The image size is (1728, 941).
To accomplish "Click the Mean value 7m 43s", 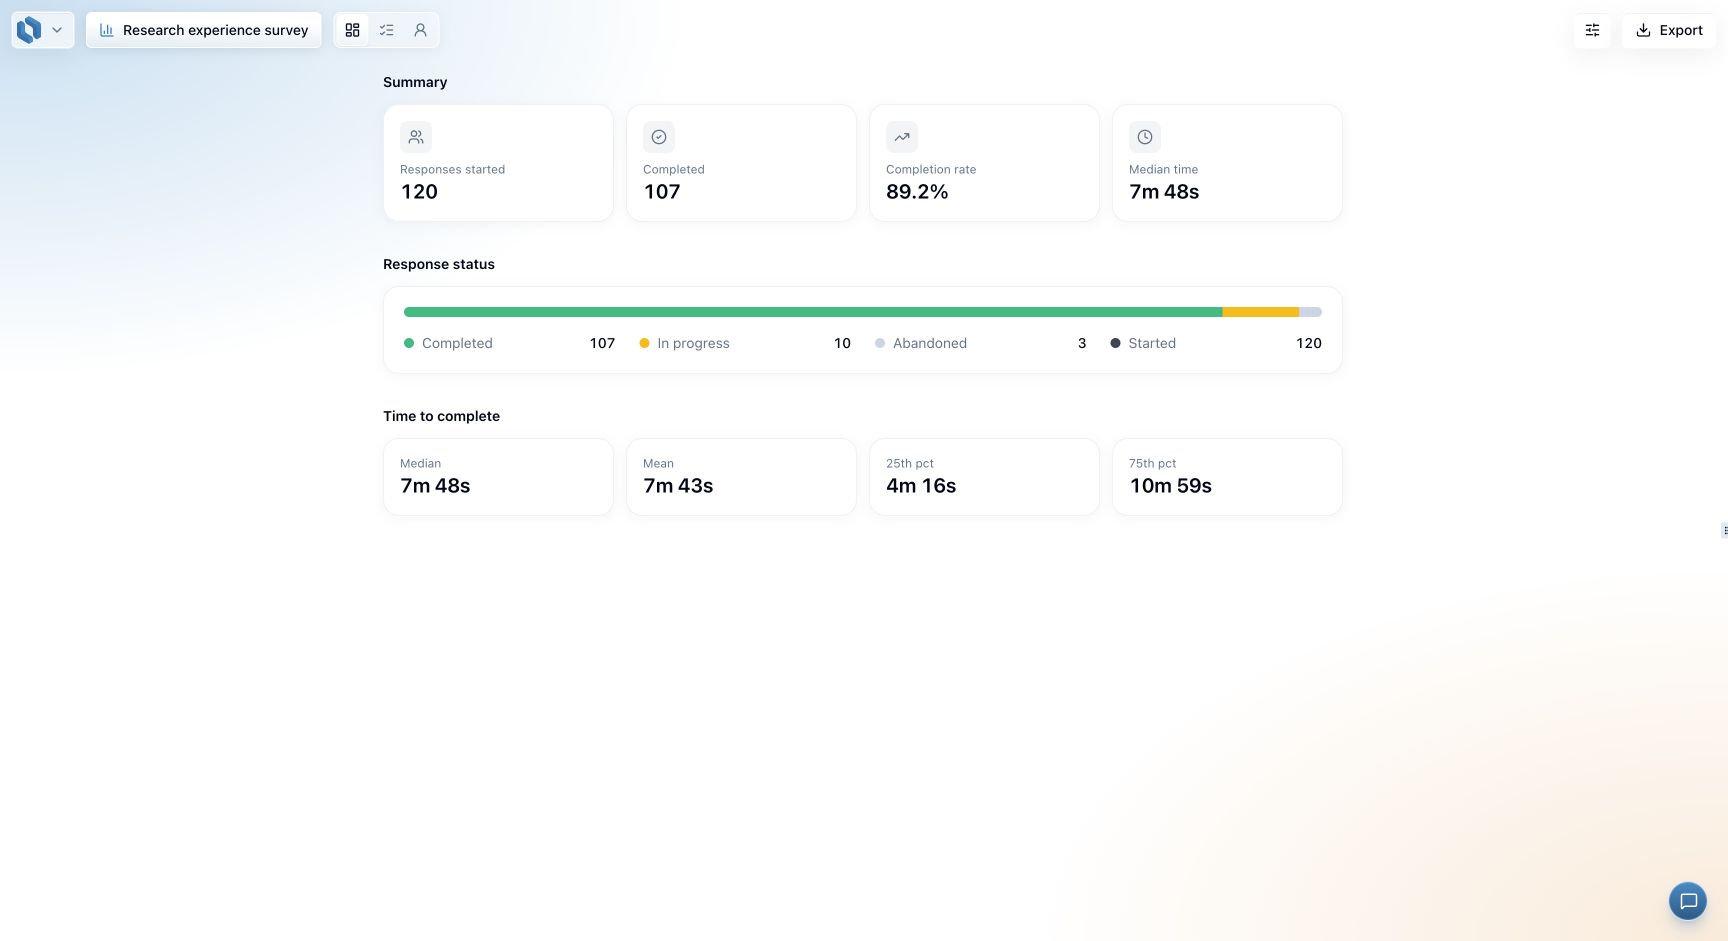I will pos(678,486).
